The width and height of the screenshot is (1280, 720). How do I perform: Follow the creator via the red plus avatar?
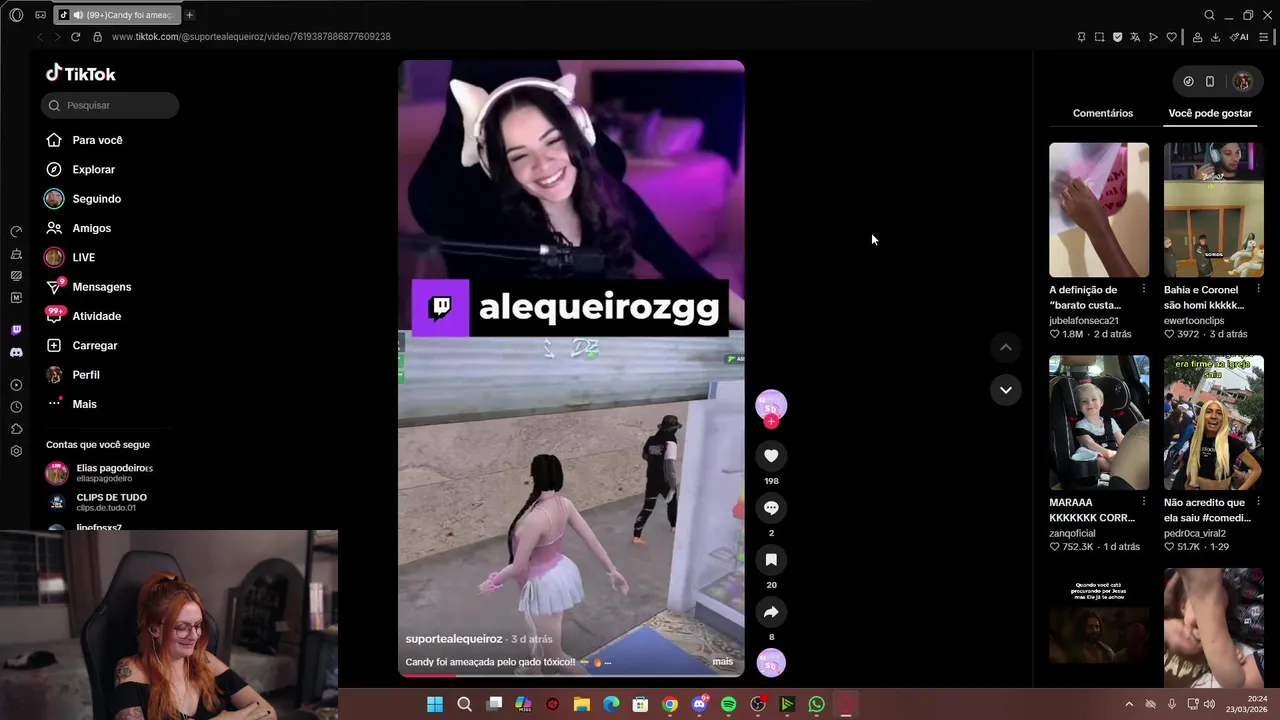771,422
